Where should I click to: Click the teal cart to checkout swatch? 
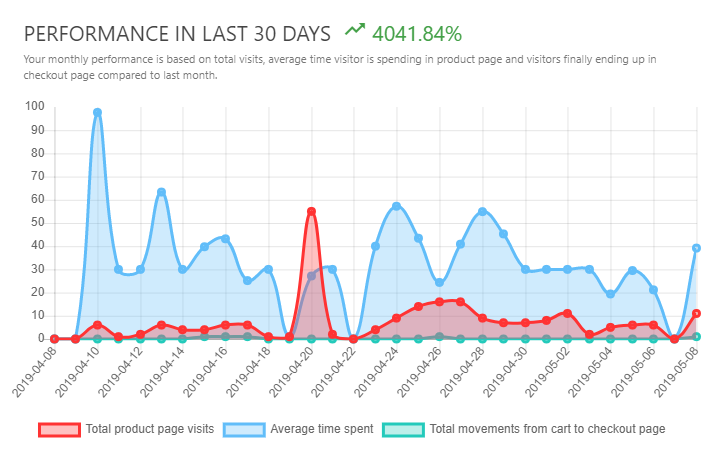(403, 430)
